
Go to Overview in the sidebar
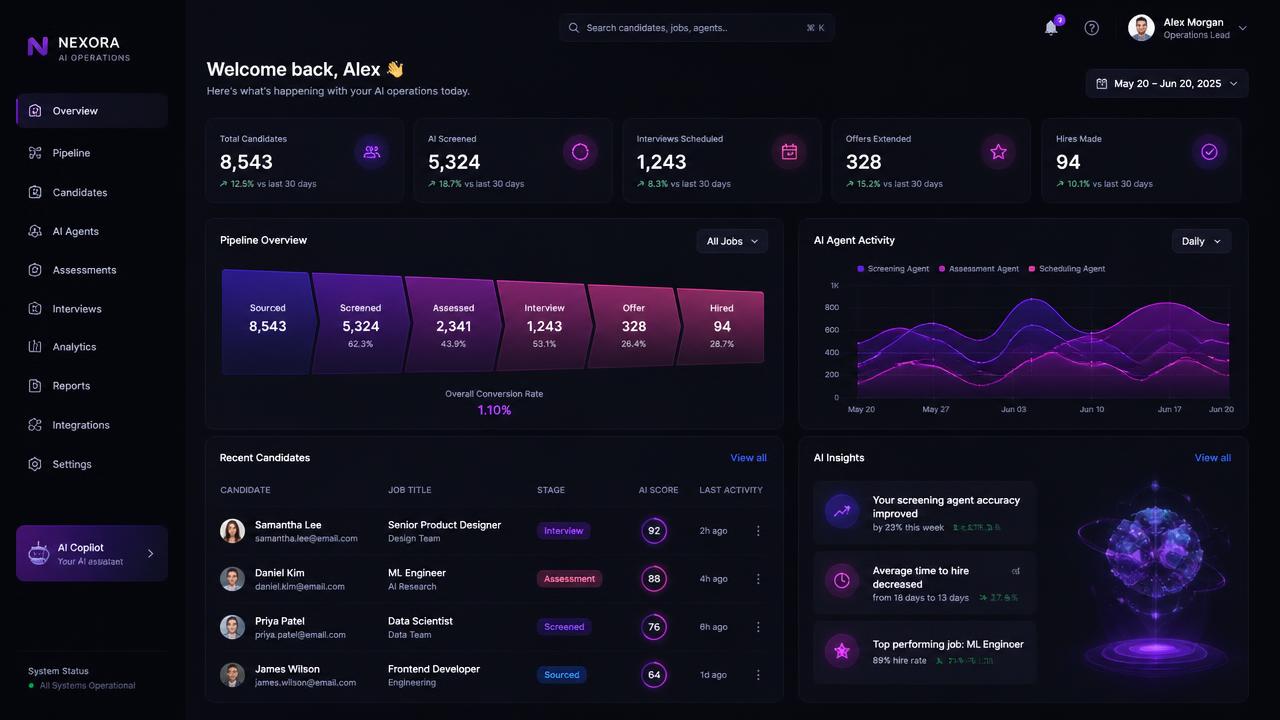click(92, 111)
